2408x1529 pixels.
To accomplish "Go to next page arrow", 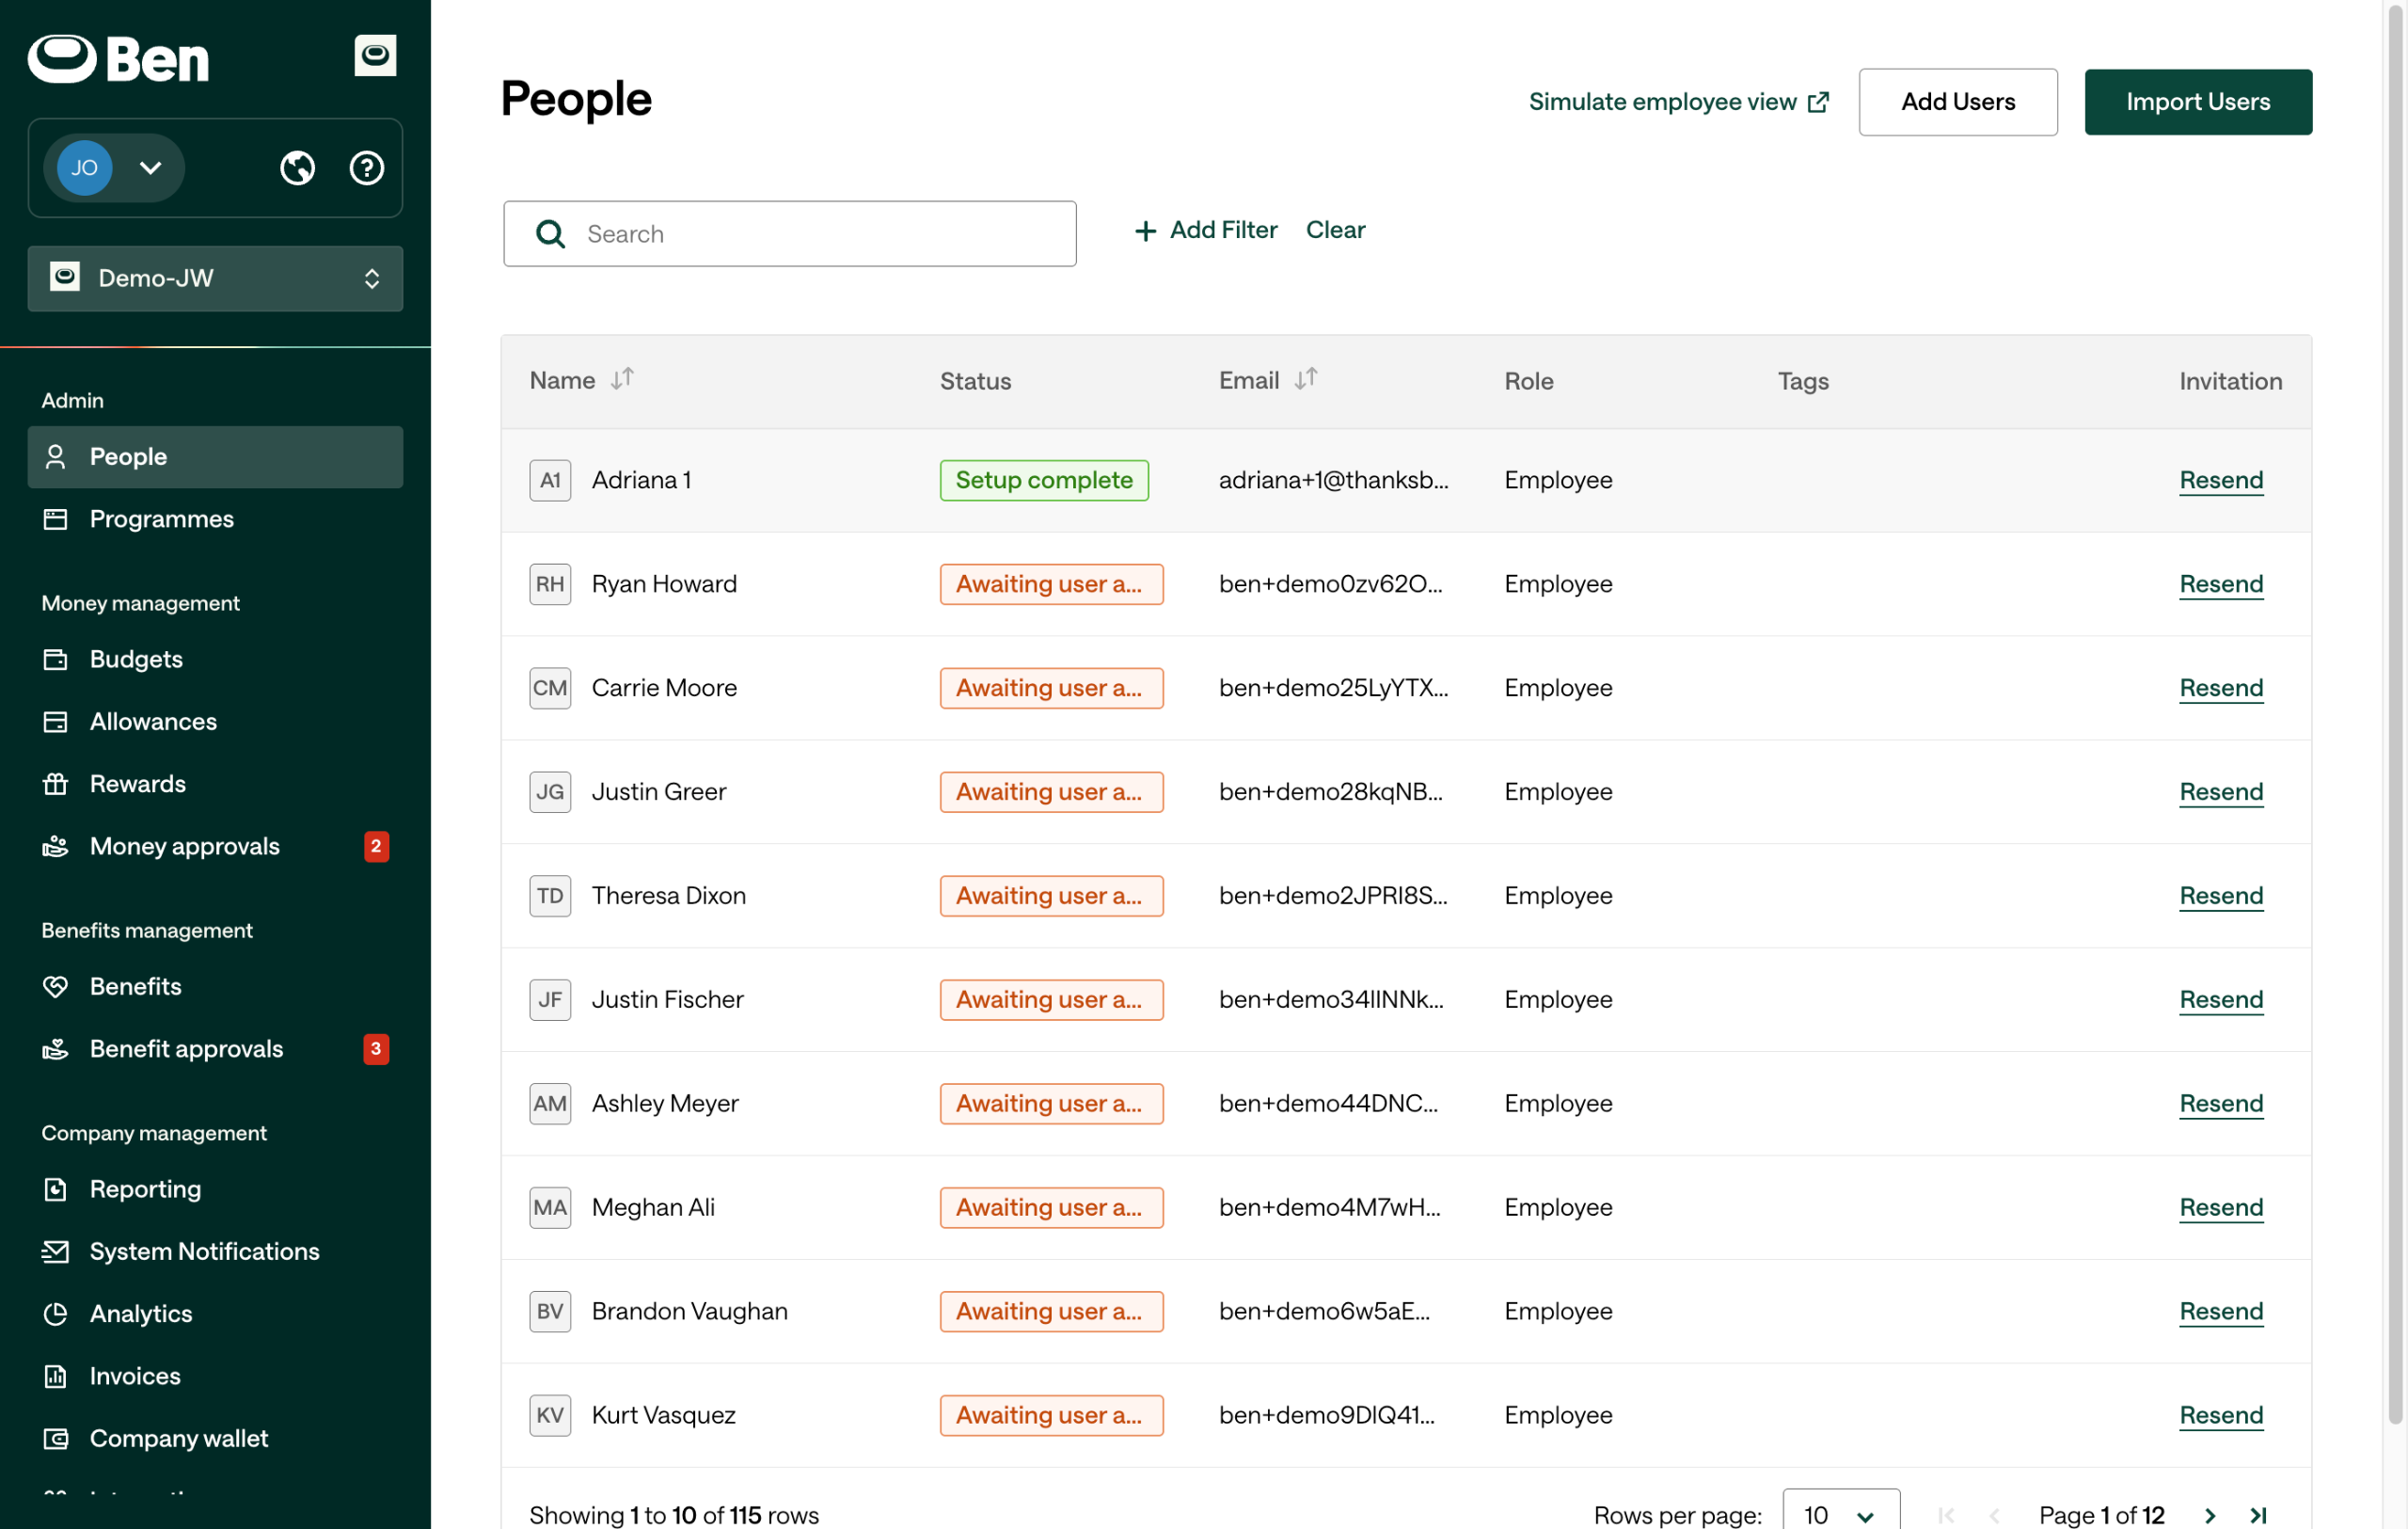I will pos(2210,1515).
